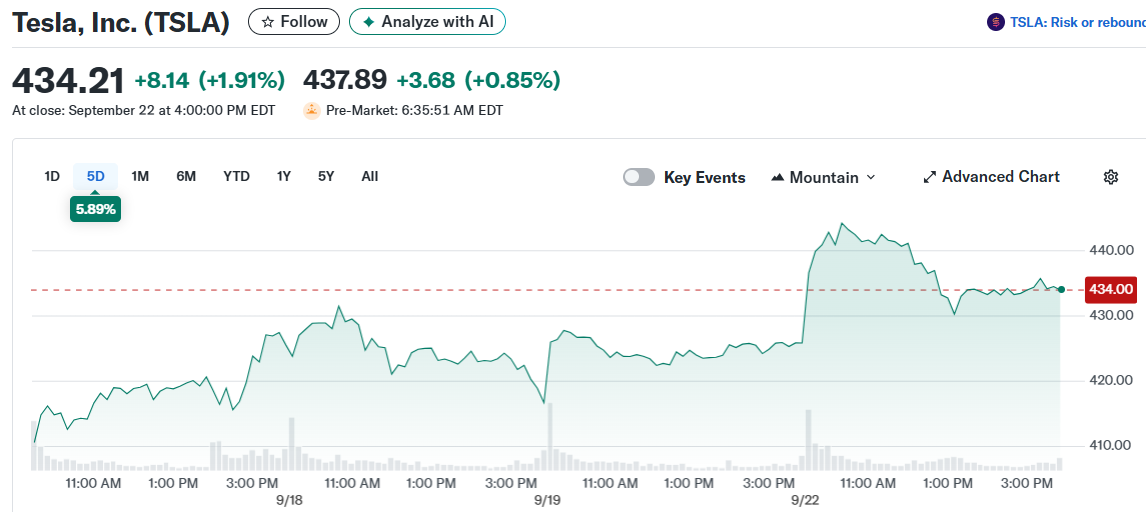Switch to the 1M time range
The height and width of the screenshot is (512, 1146).
pyautogui.click(x=140, y=176)
